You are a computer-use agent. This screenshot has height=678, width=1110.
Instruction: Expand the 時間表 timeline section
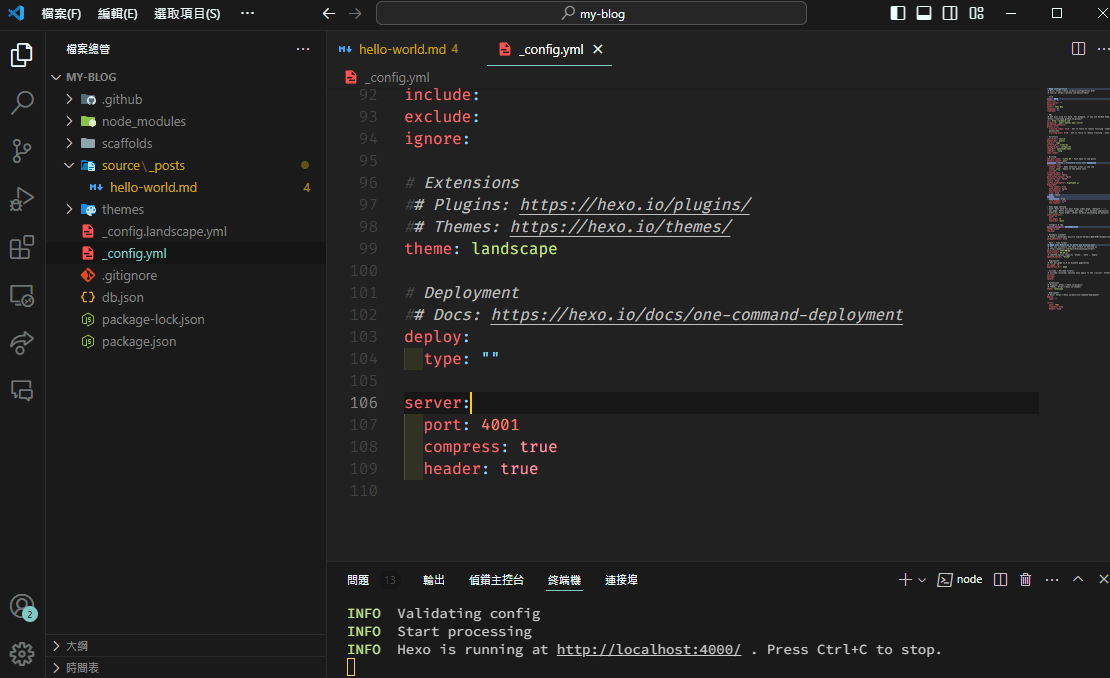point(186,667)
